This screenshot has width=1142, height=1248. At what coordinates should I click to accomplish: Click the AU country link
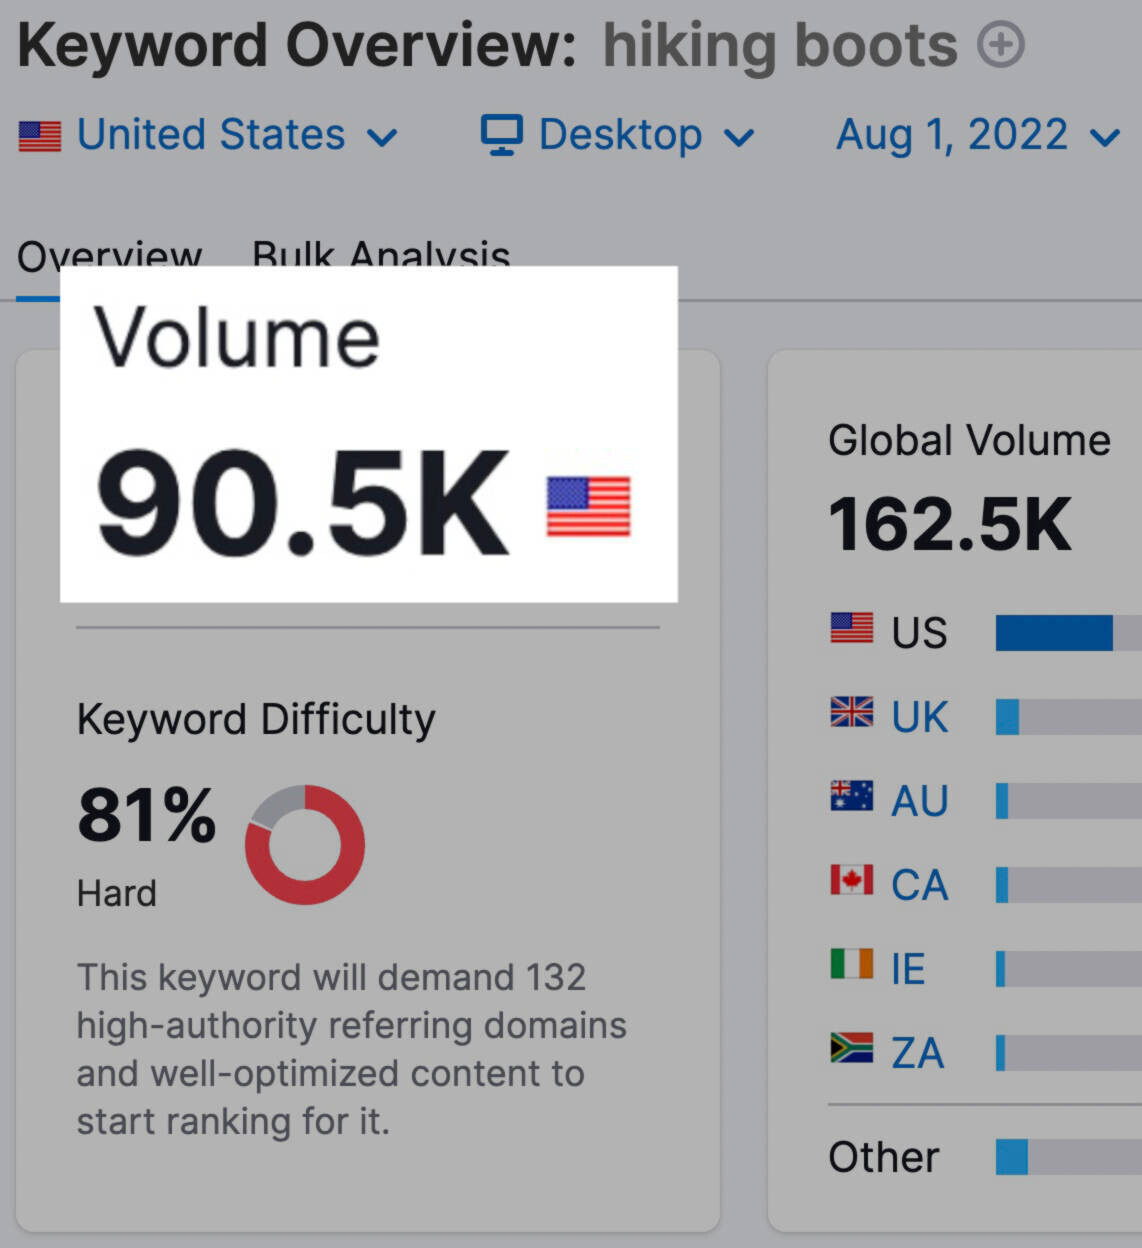coord(919,801)
